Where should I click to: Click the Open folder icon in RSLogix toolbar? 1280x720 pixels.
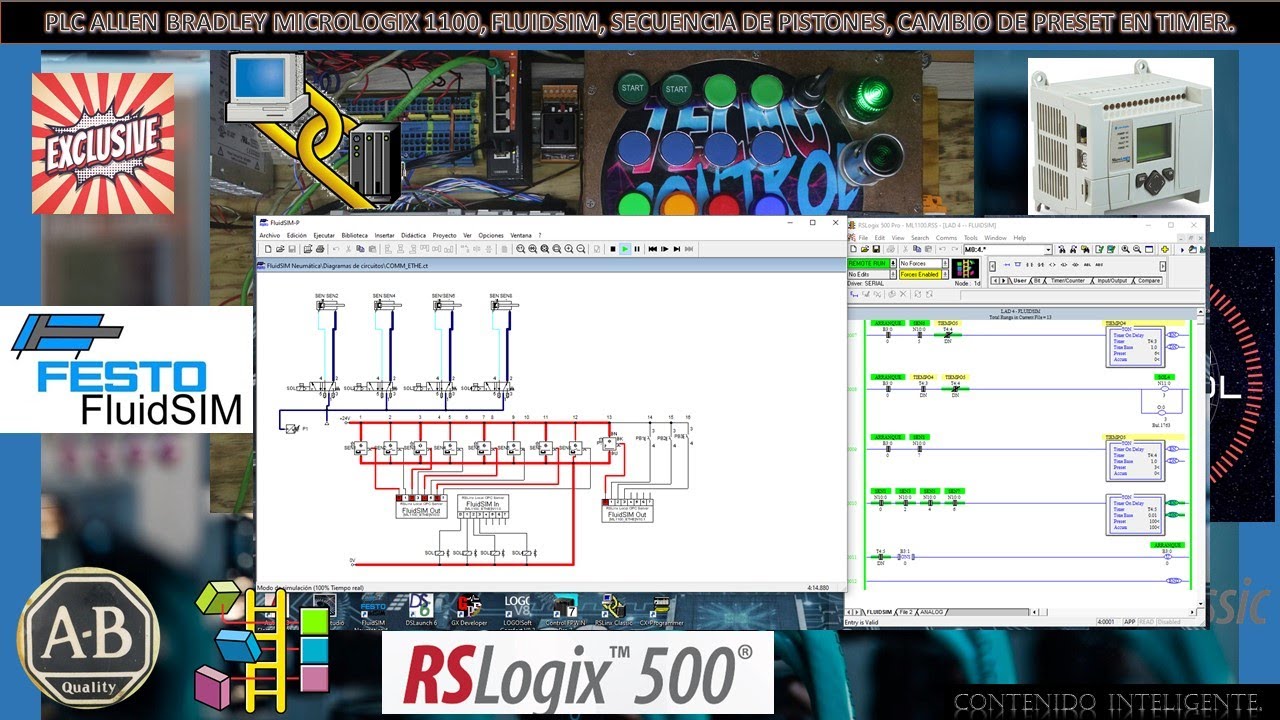865,249
